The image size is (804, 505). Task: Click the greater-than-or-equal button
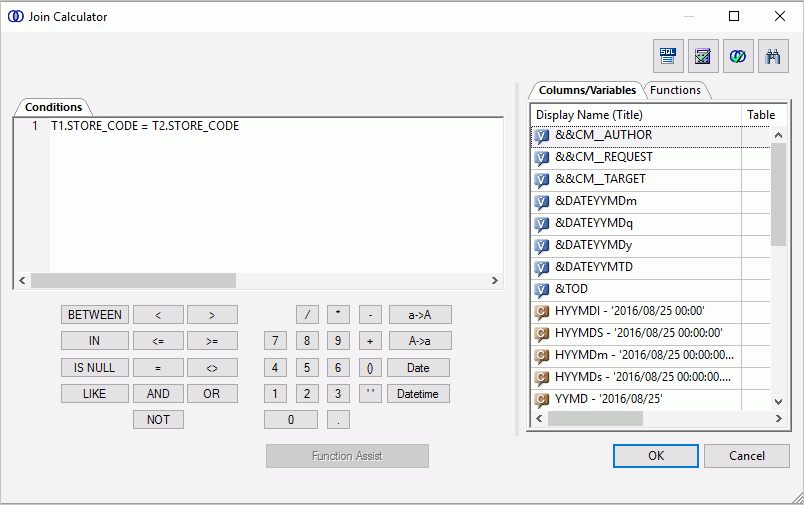212,341
